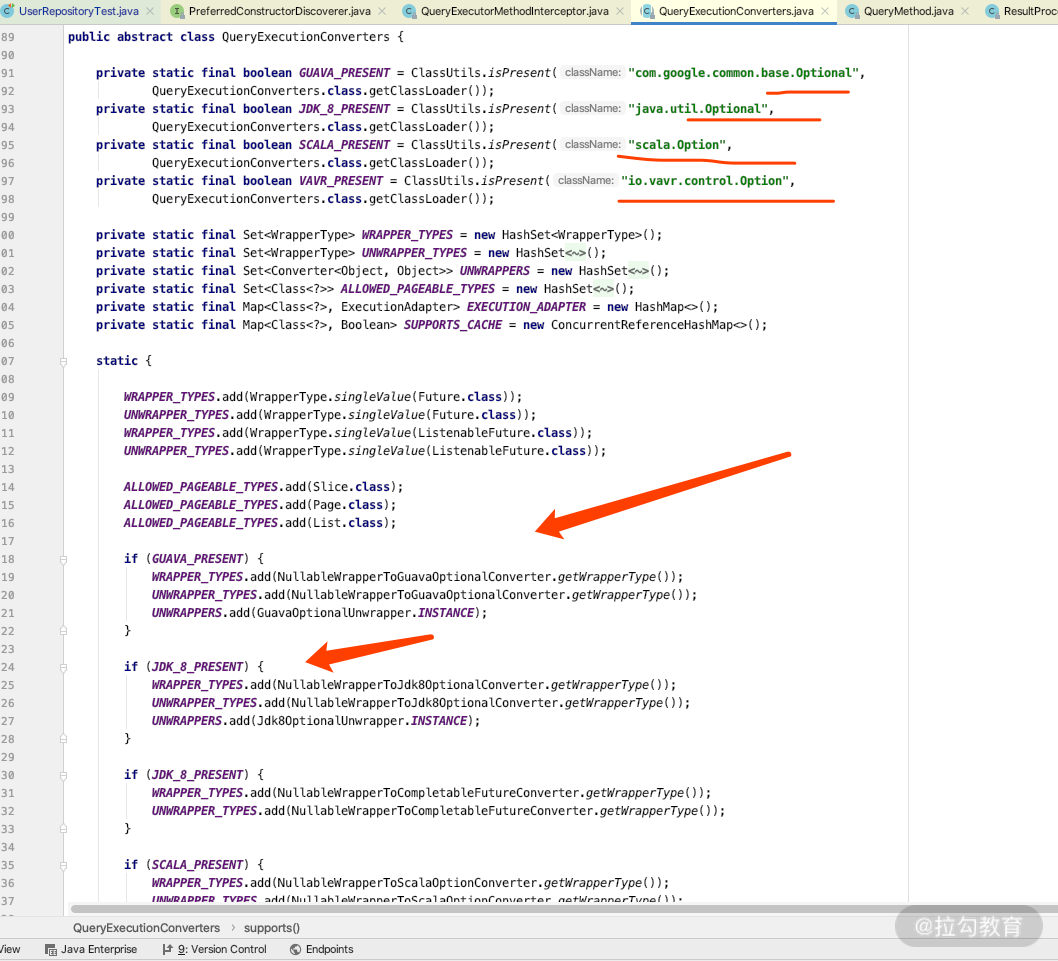Click the Version Control branch icon

(167, 950)
